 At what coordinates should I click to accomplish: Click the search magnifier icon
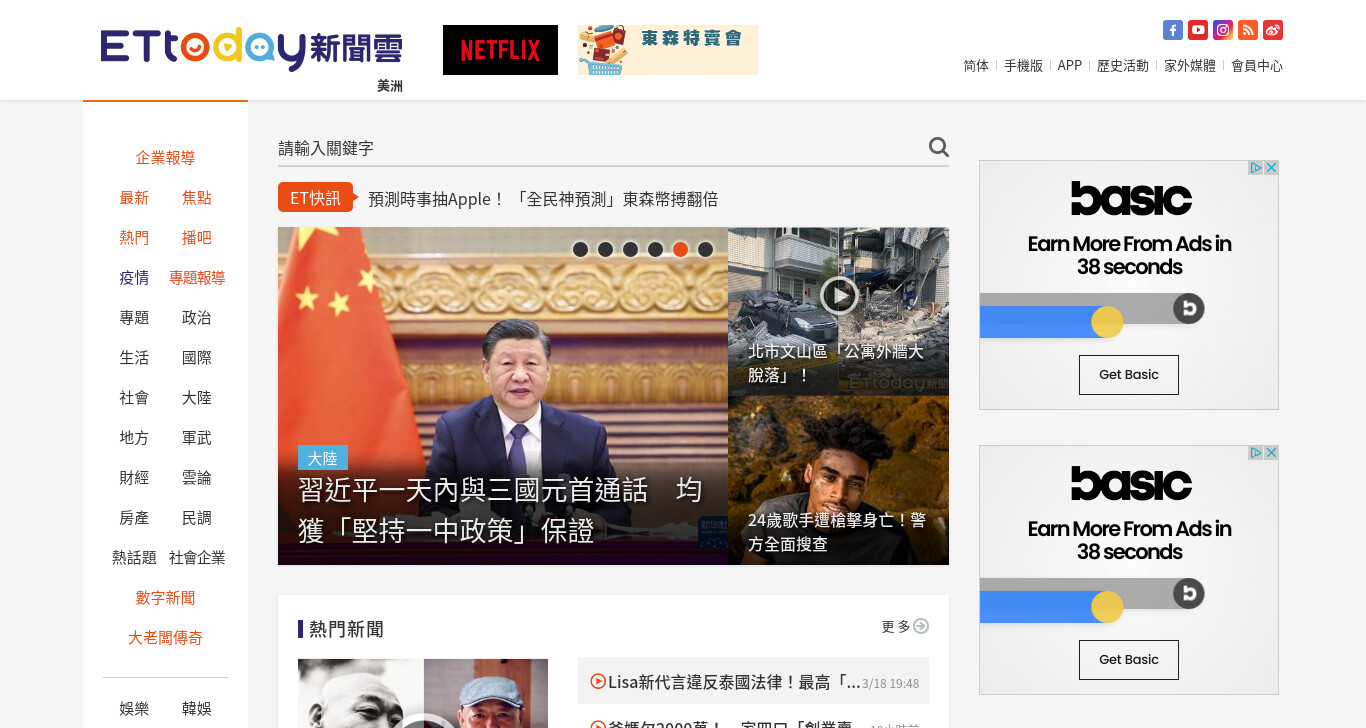938,147
